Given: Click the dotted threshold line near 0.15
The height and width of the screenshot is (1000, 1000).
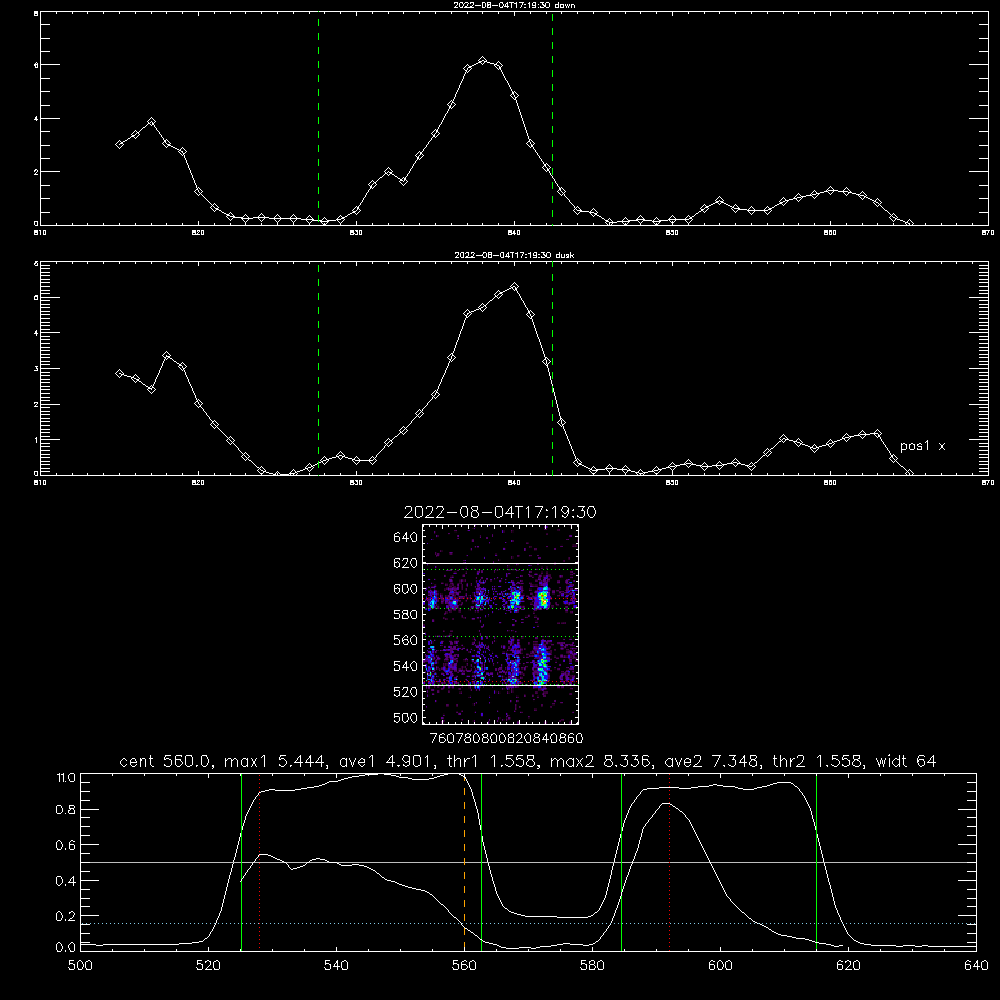Looking at the screenshot, I should 528,923.
